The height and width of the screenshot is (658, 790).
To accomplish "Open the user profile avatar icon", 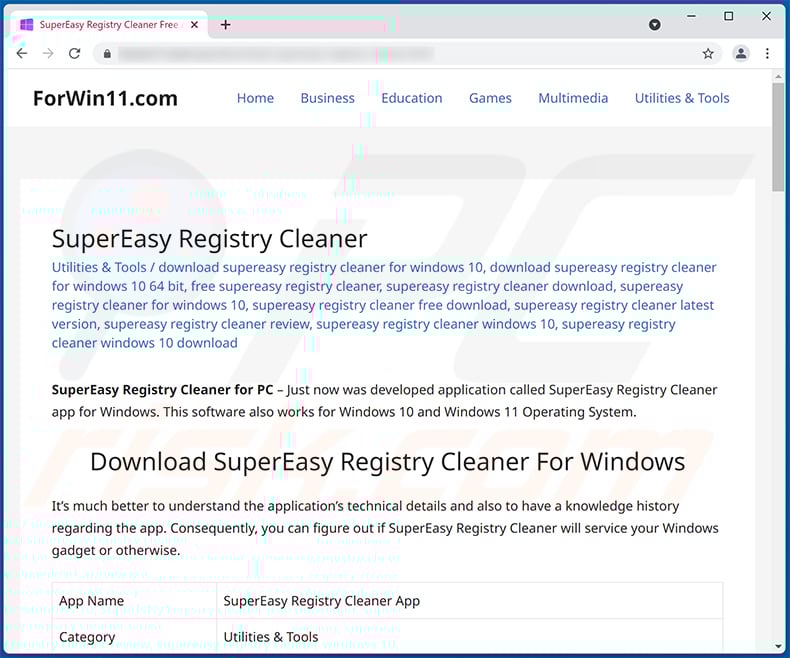I will pos(741,54).
